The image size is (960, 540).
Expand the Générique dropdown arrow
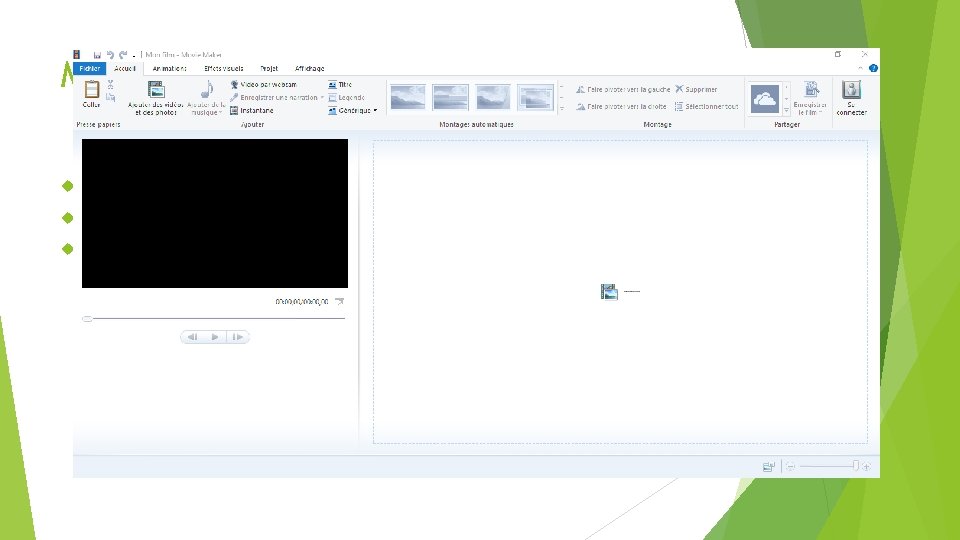[x=375, y=110]
